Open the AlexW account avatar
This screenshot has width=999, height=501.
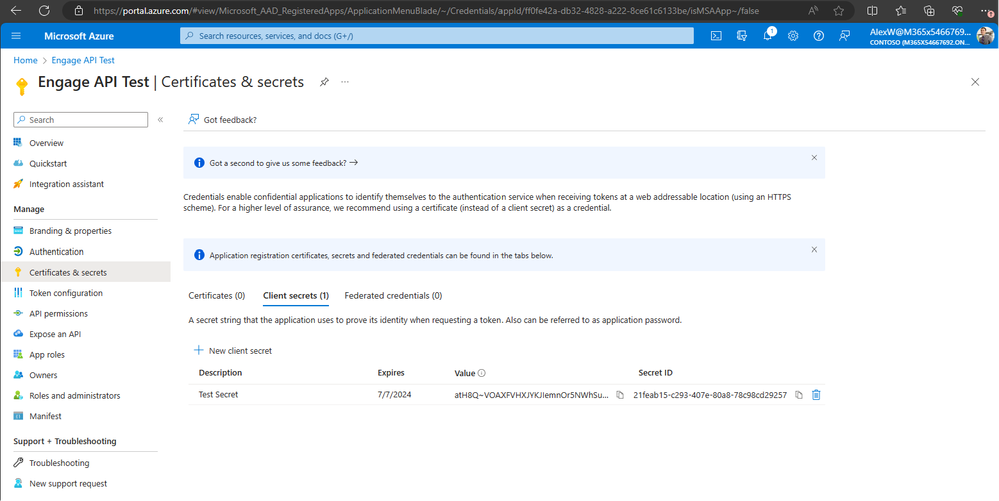coord(985,36)
